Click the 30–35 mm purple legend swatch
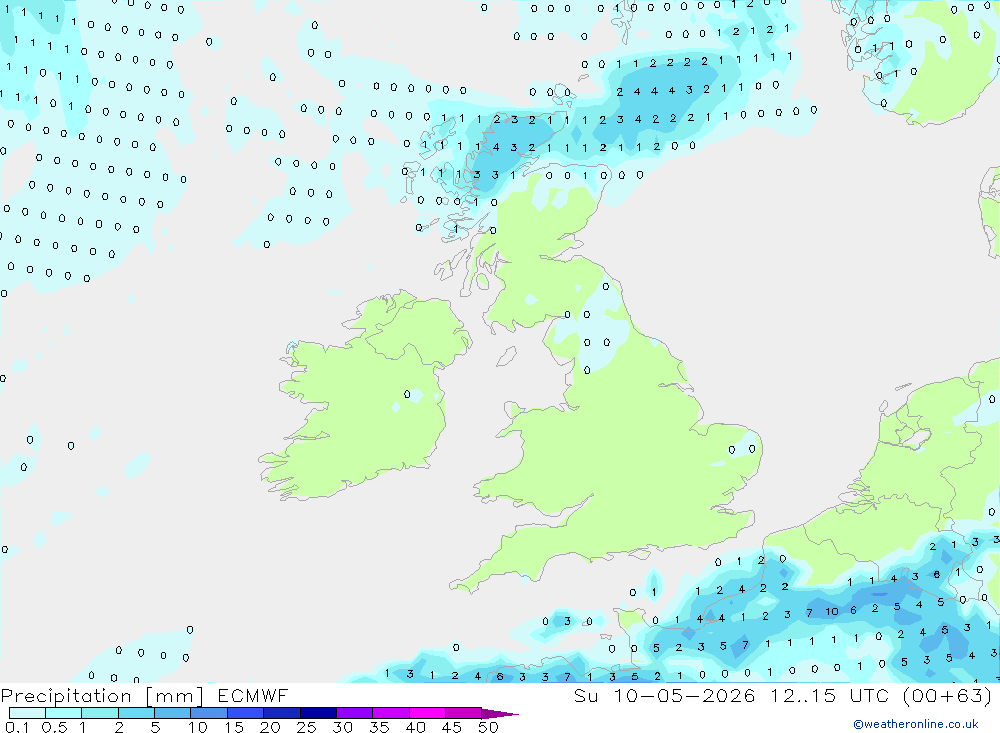 coord(354,713)
